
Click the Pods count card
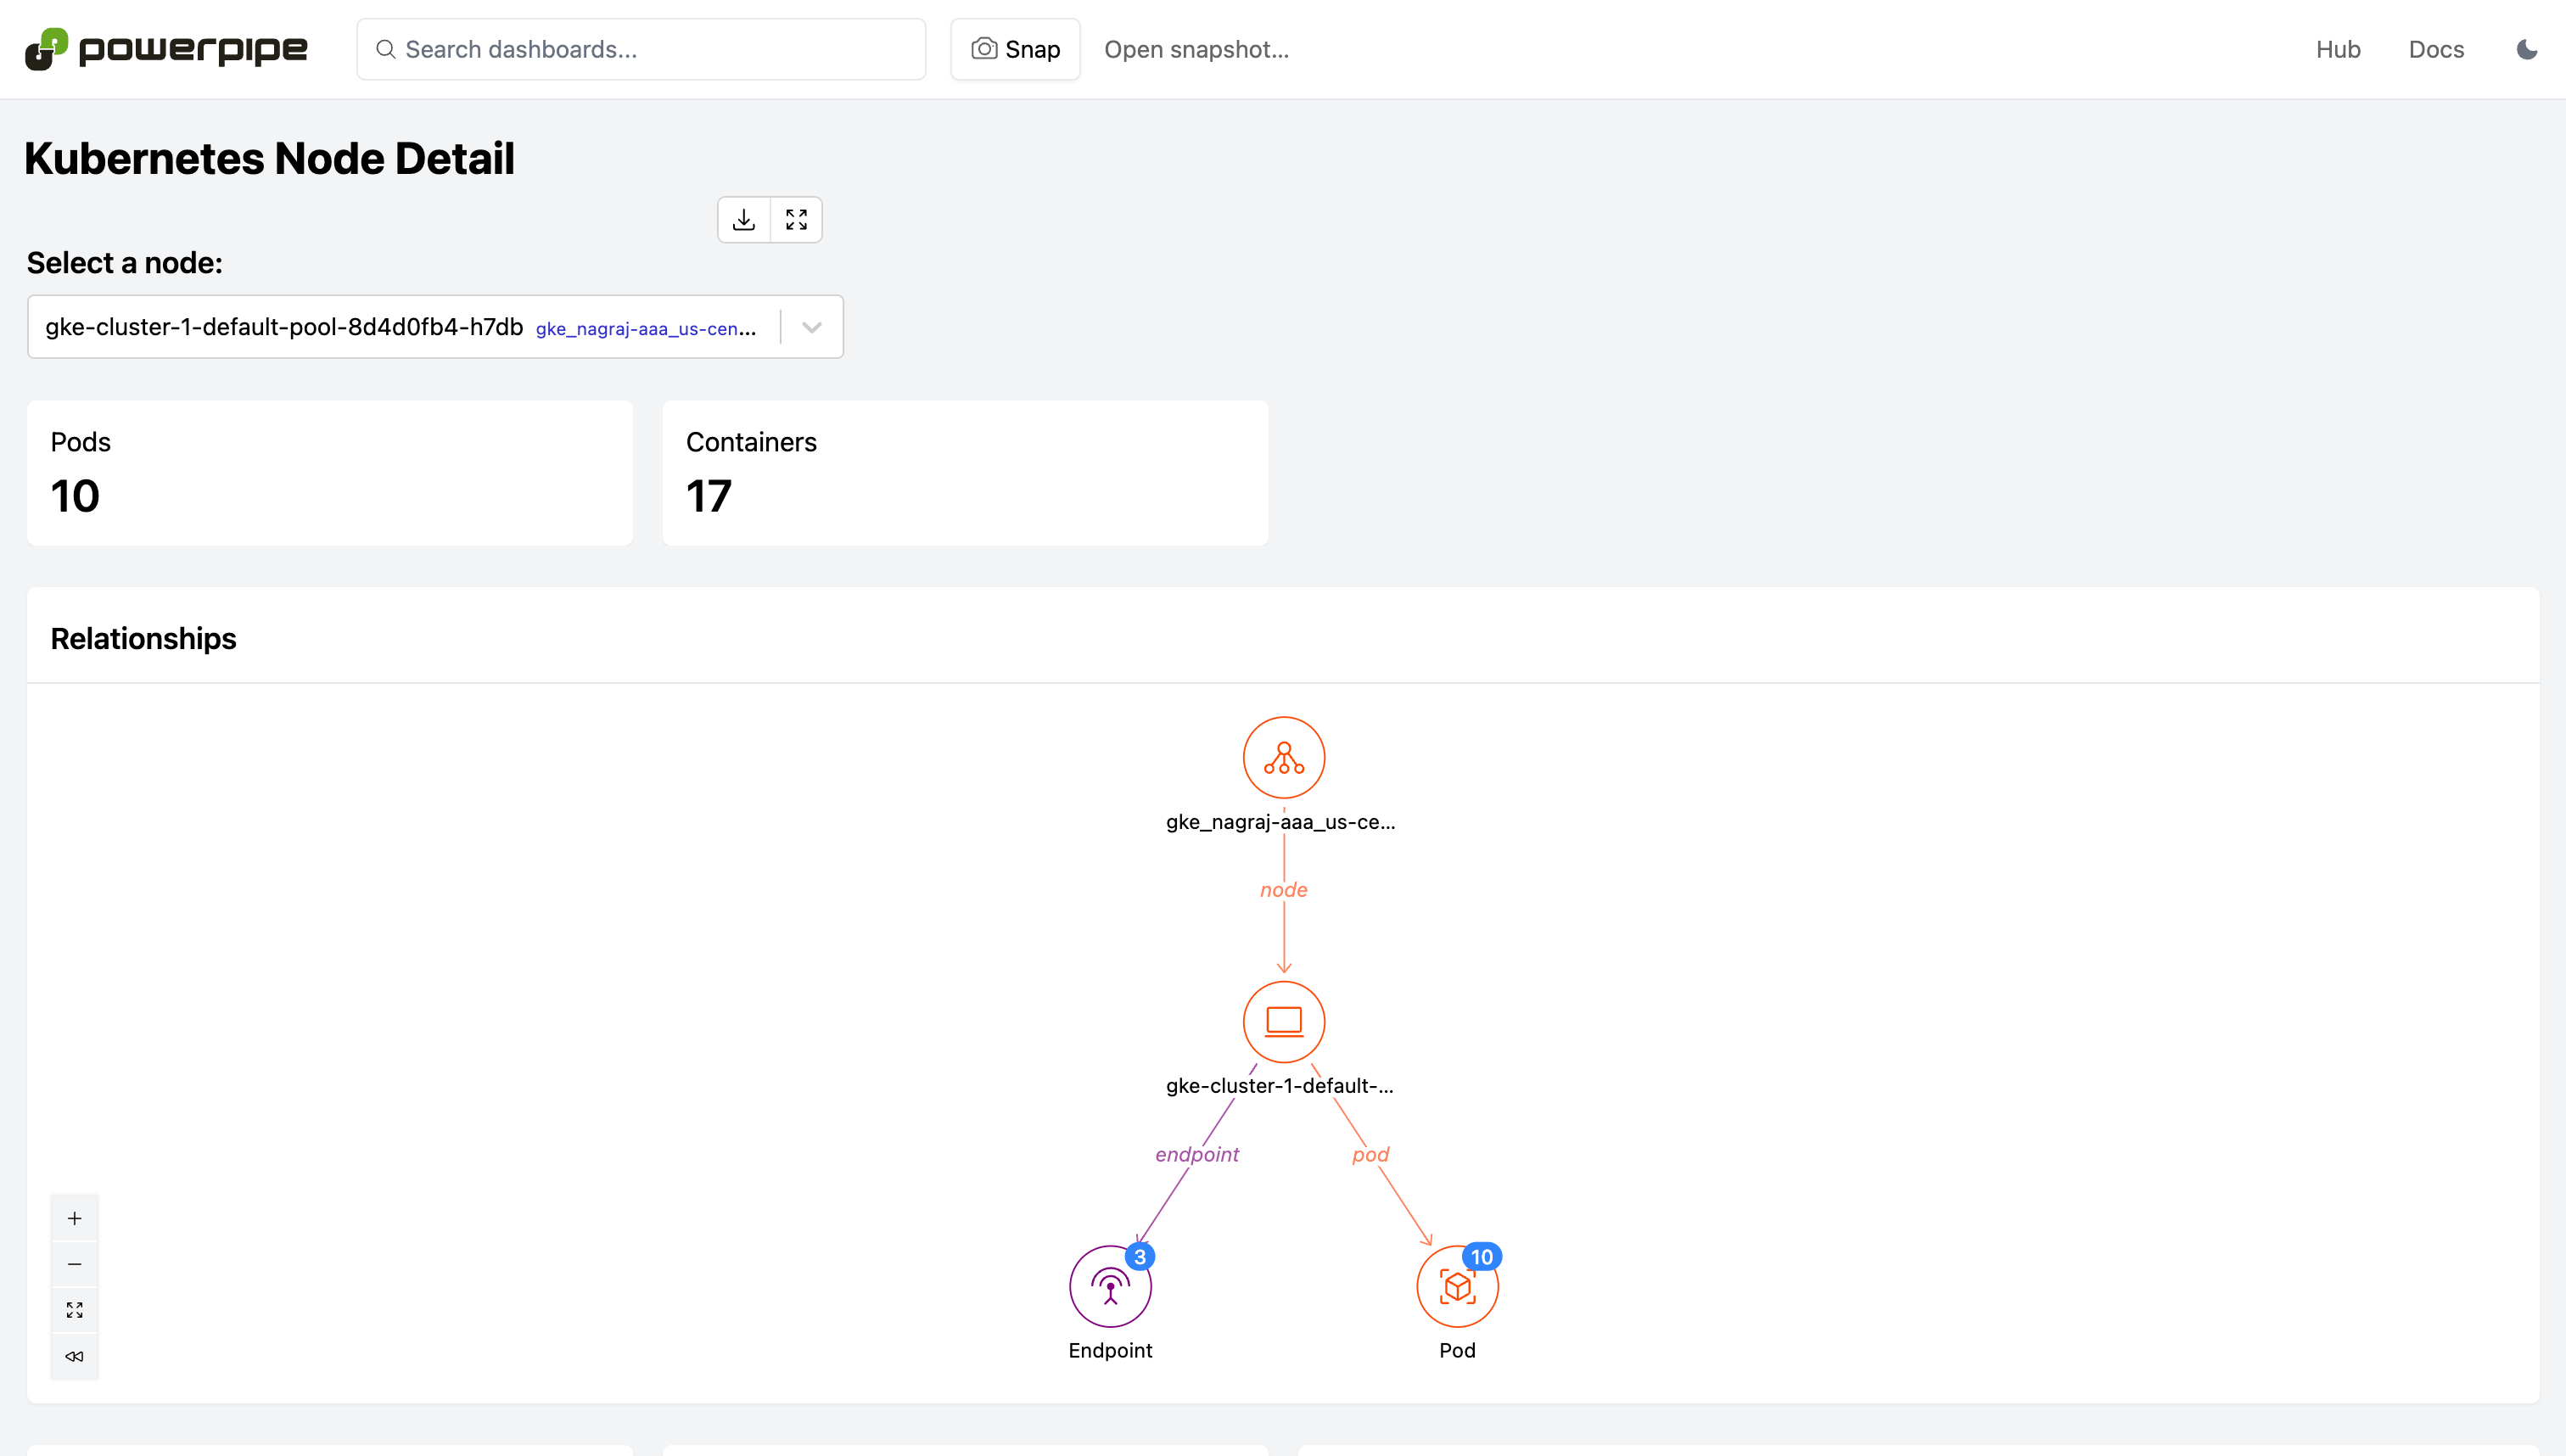(x=330, y=473)
